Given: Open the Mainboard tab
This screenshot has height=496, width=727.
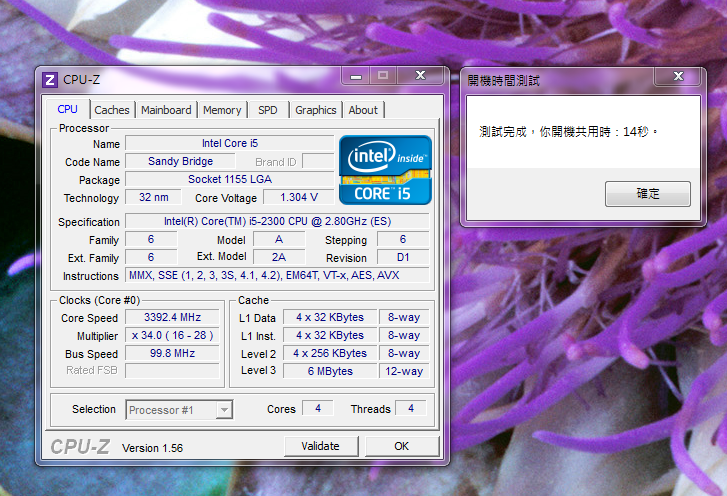Looking at the screenshot, I should [x=166, y=110].
